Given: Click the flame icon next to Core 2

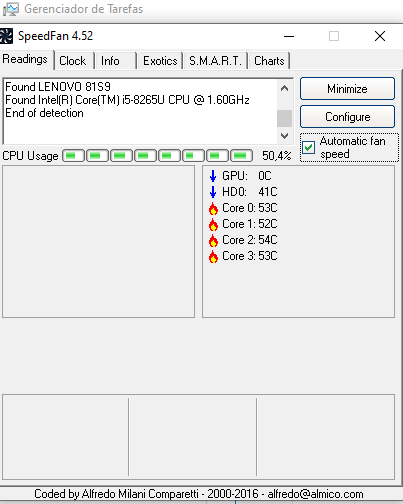Looking at the screenshot, I should (x=213, y=240).
